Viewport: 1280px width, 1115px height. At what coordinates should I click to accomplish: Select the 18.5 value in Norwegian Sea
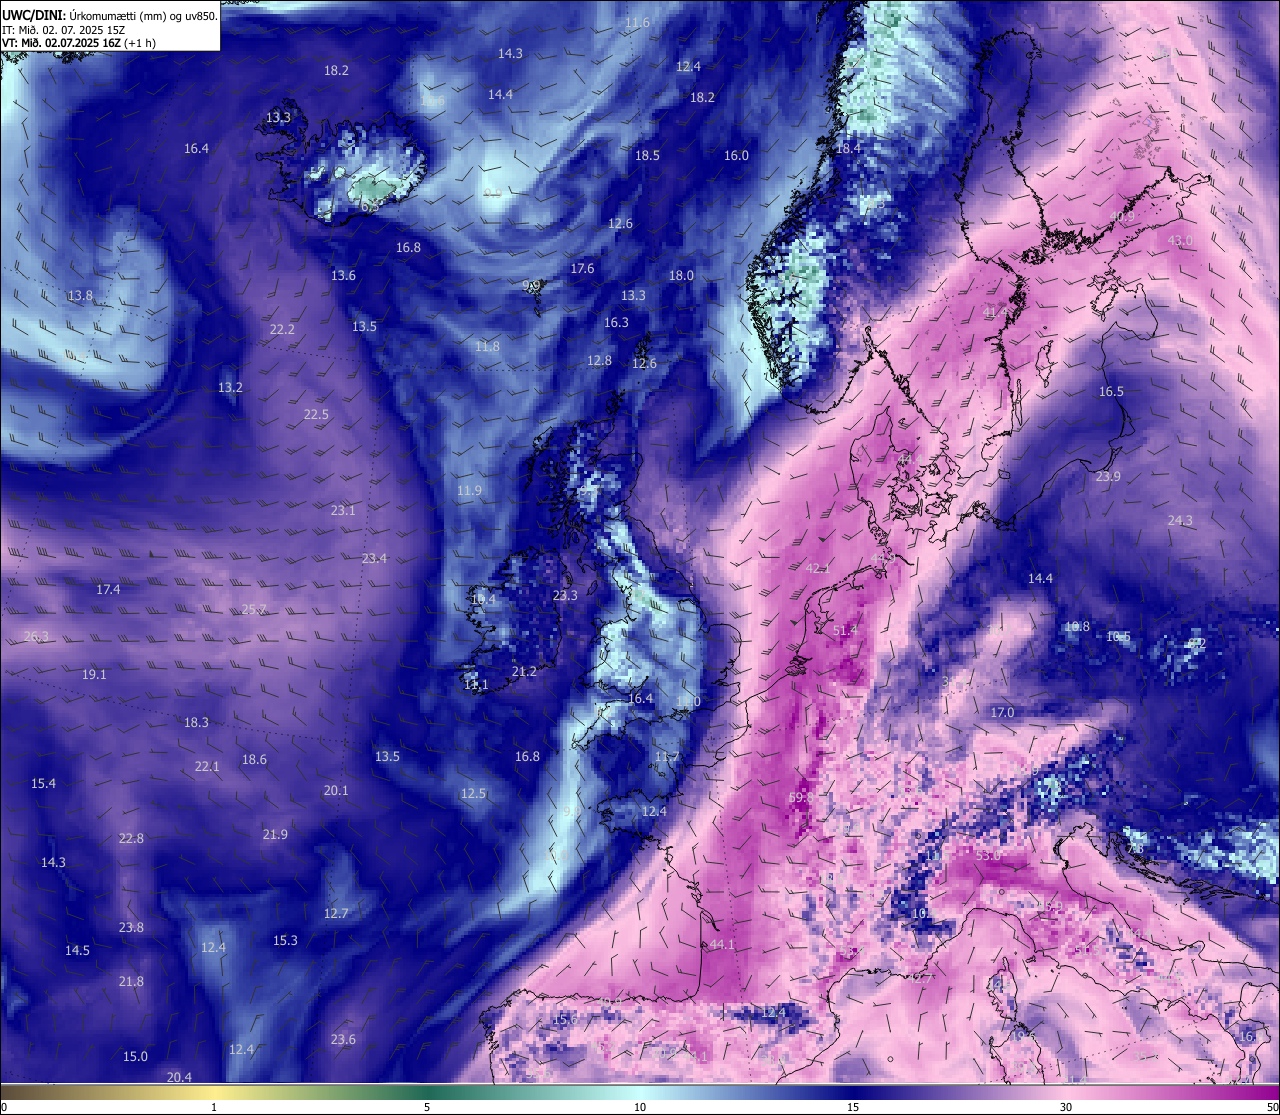[x=647, y=155]
